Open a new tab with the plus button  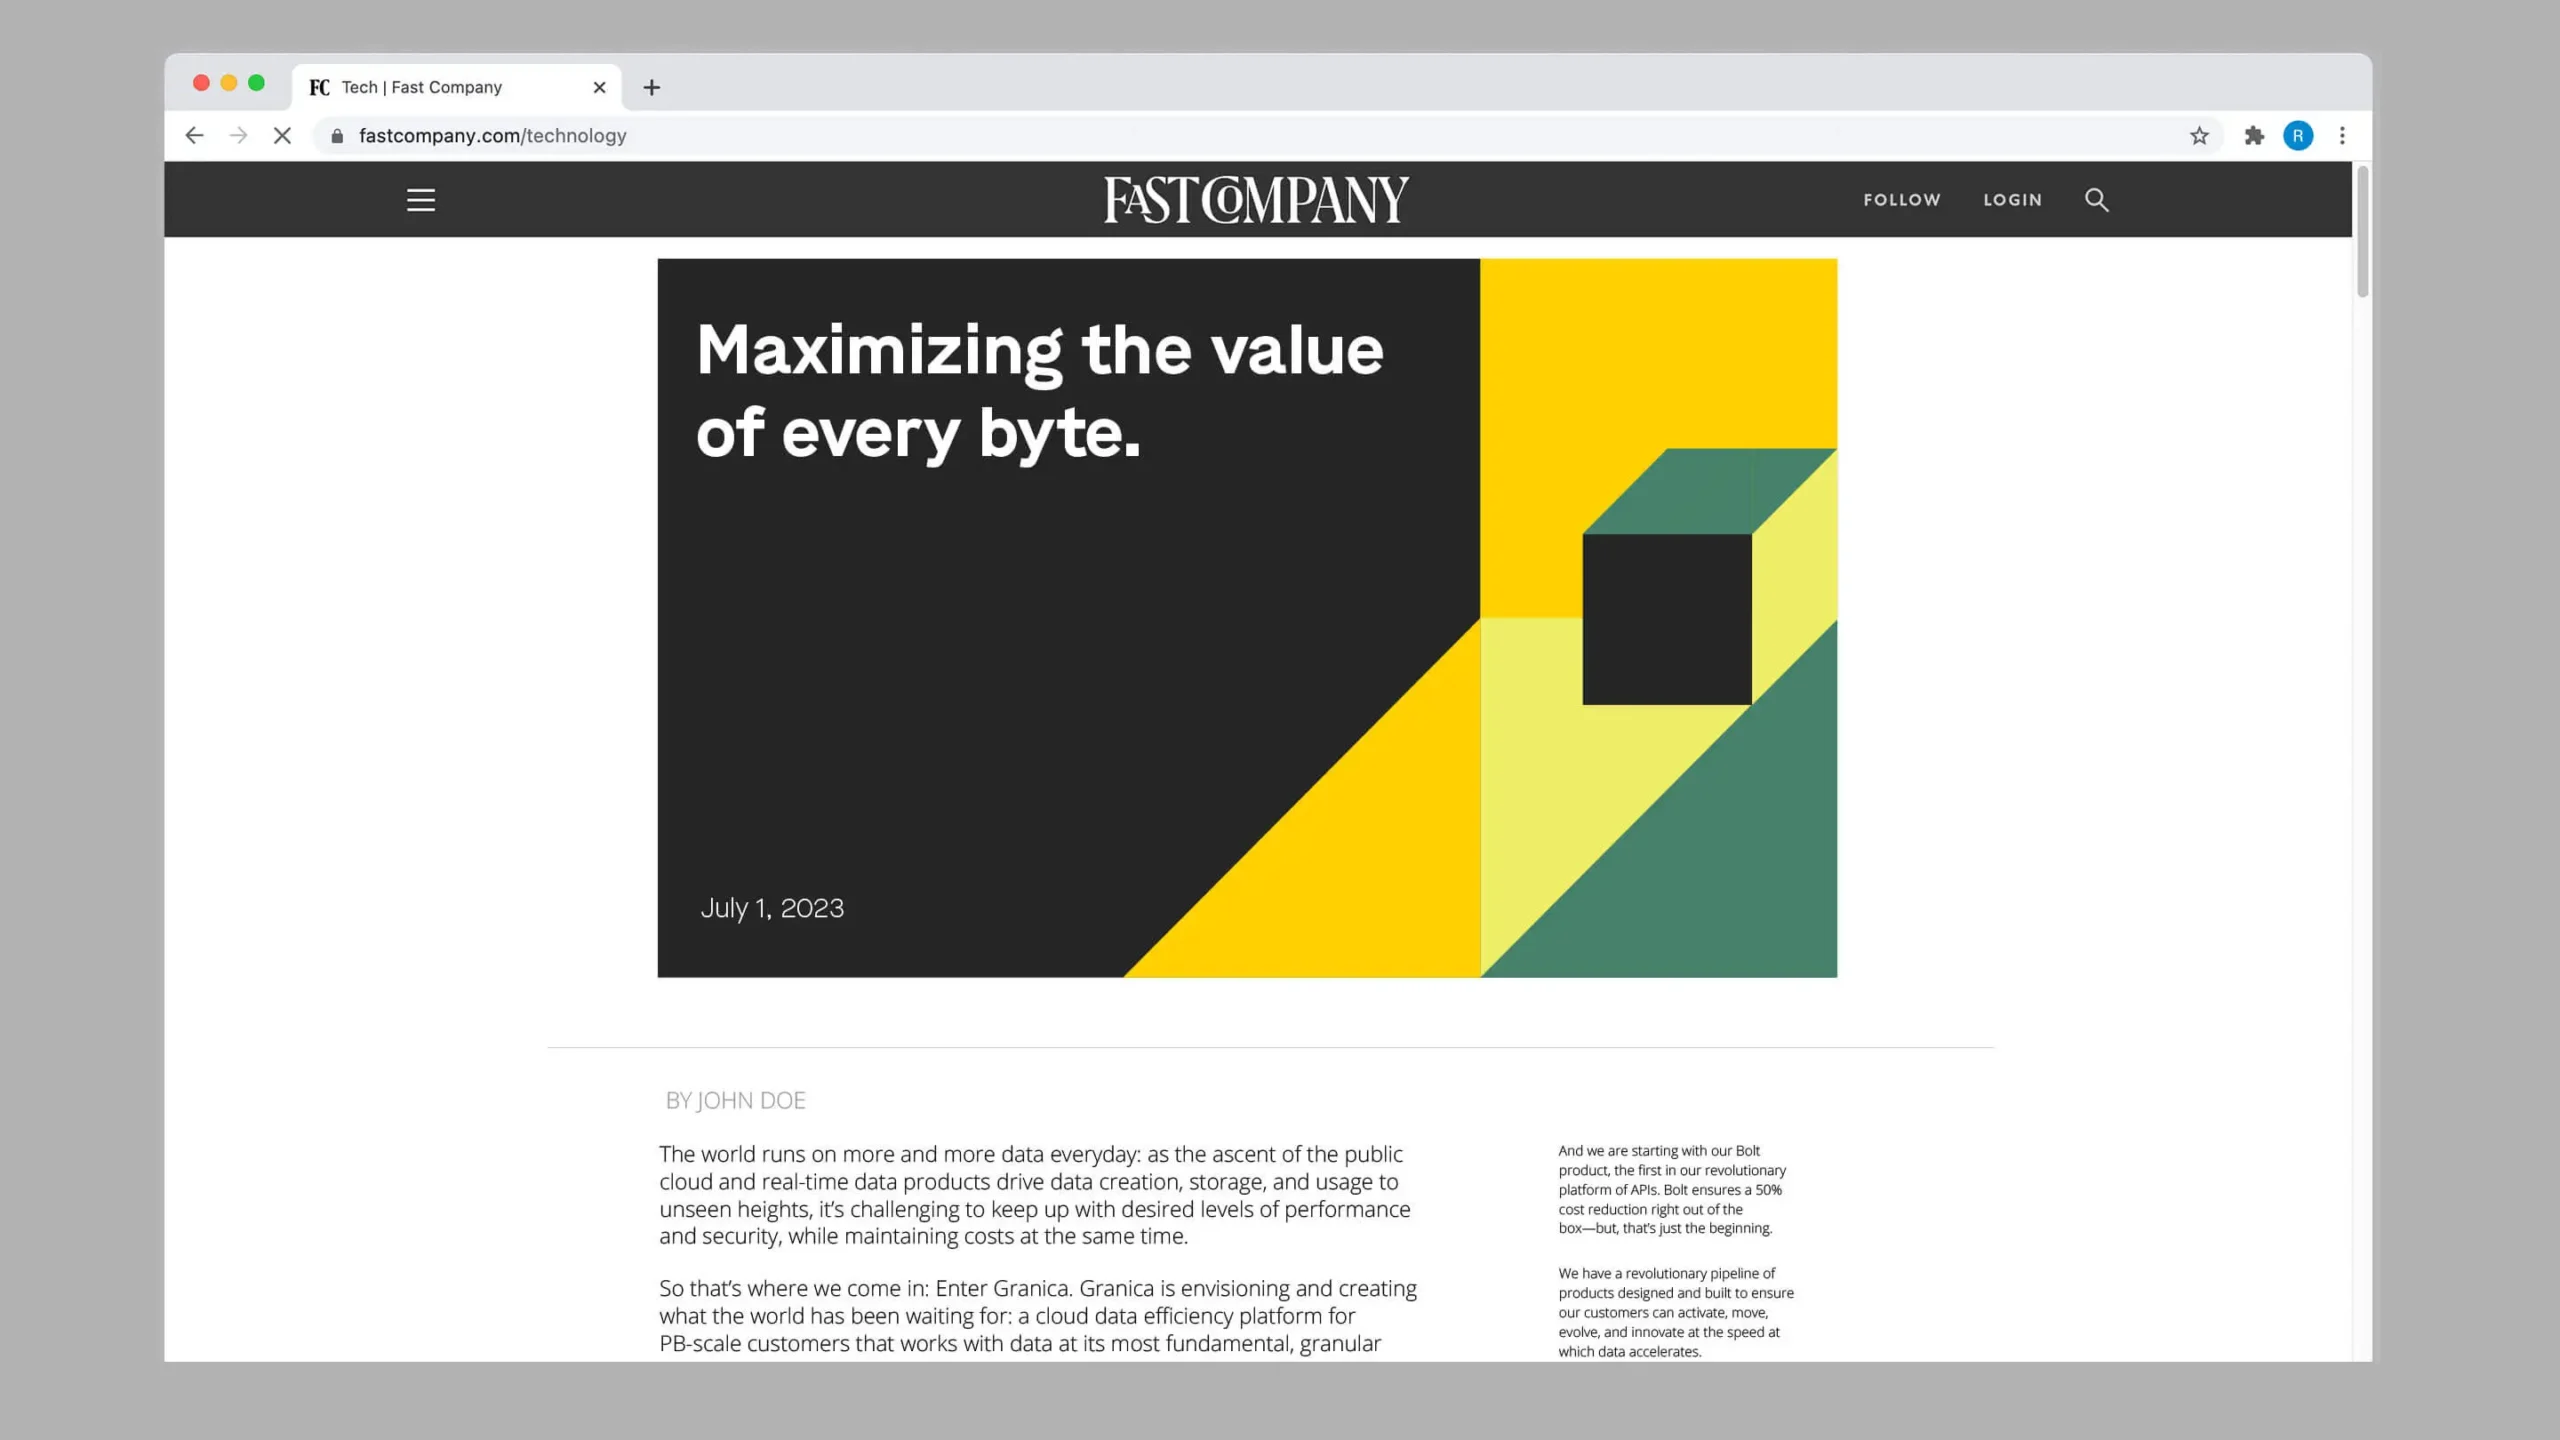pos(651,87)
